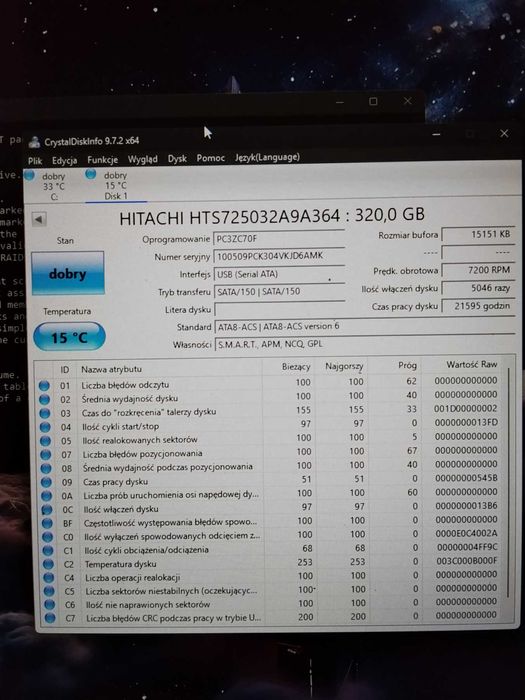Click the blue dobry health status button
The height and width of the screenshot is (700, 525).
tap(67, 273)
